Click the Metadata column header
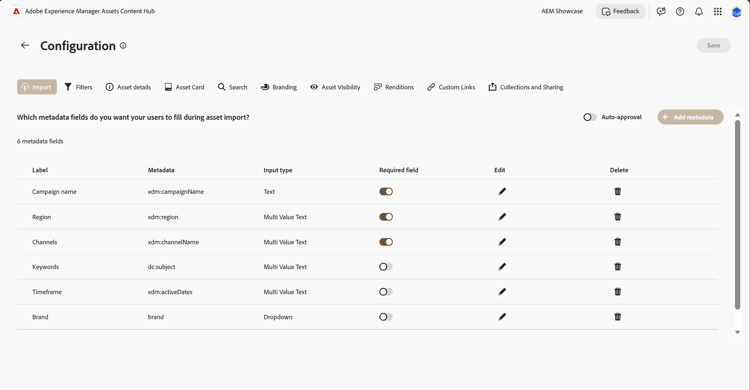This screenshot has width=750, height=390. (x=161, y=170)
